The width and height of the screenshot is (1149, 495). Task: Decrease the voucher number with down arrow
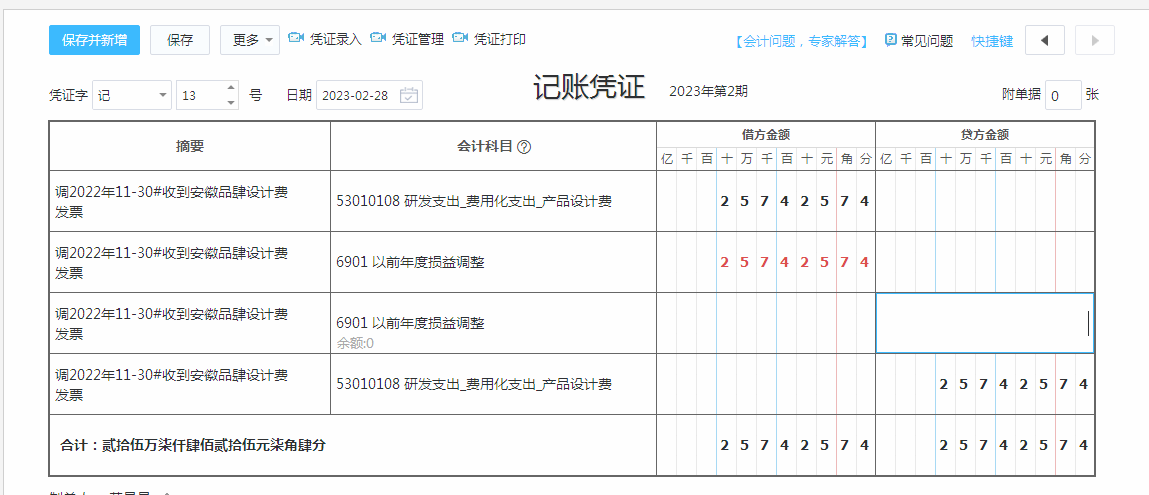pyautogui.click(x=231, y=102)
